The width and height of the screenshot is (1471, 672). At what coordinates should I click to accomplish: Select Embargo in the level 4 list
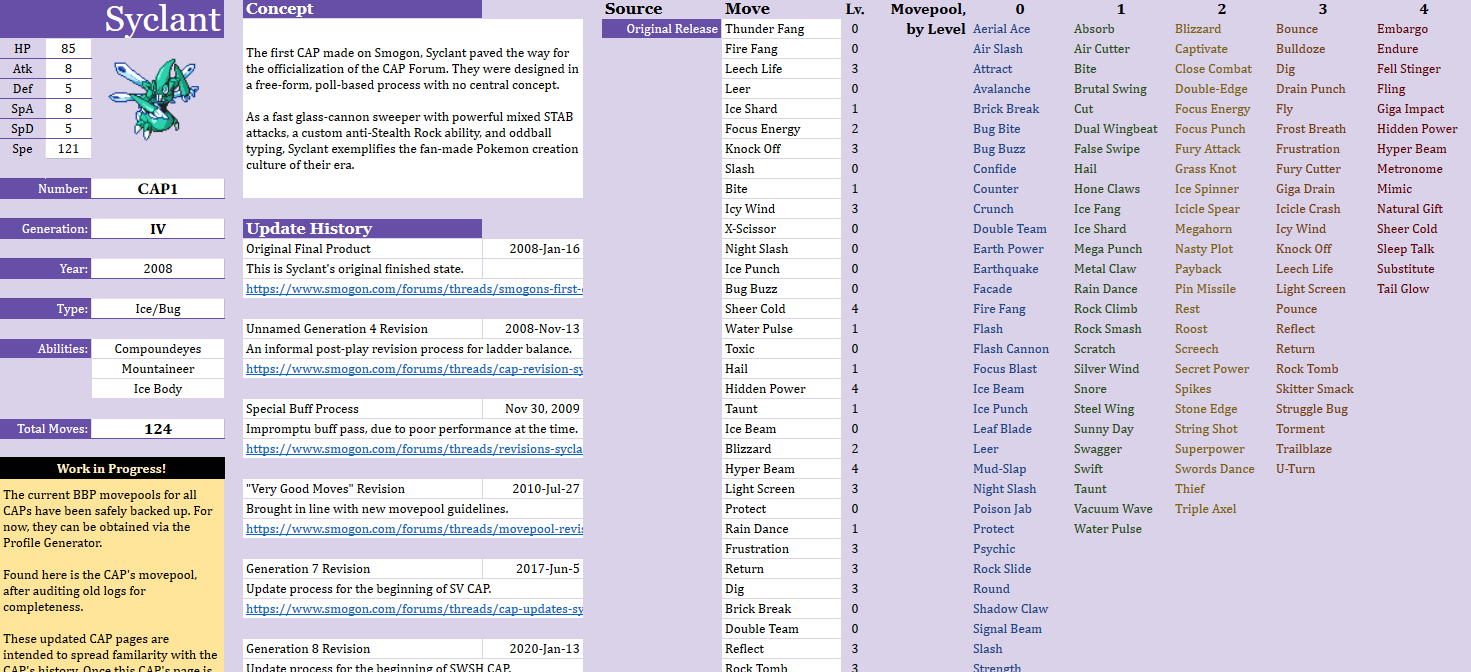pyautogui.click(x=1402, y=29)
